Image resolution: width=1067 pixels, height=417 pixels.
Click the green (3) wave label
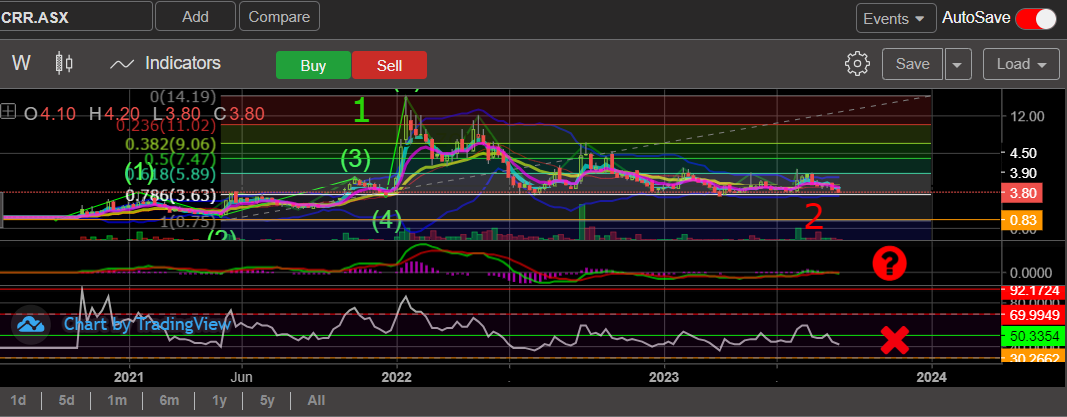point(355,160)
